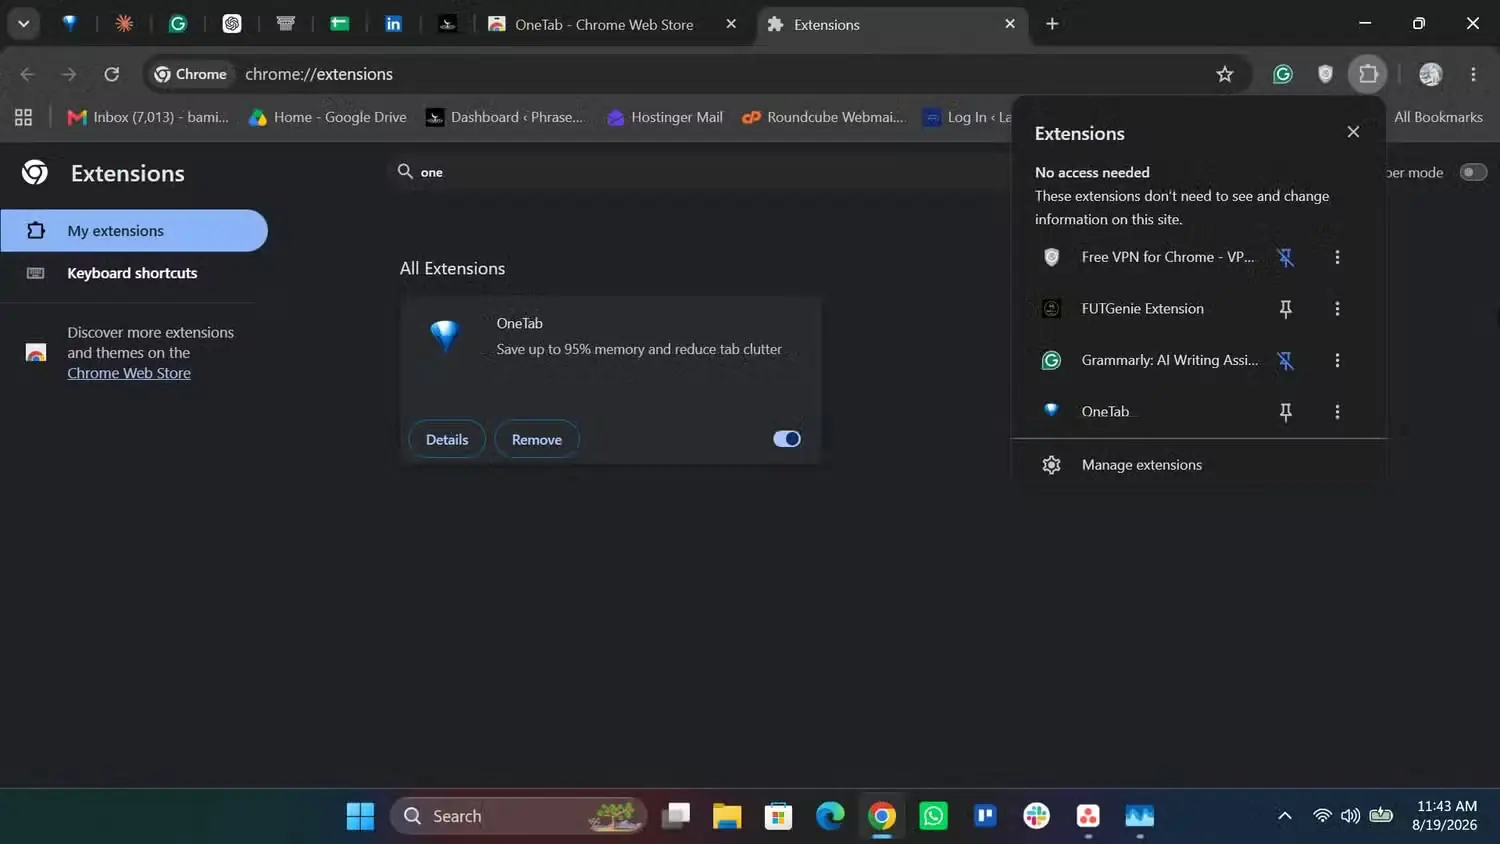Close the Extensions tab
Image resolution: width=1500 pixels, height=844 pixels.
pyautogui.click(x=1010, y=24)
